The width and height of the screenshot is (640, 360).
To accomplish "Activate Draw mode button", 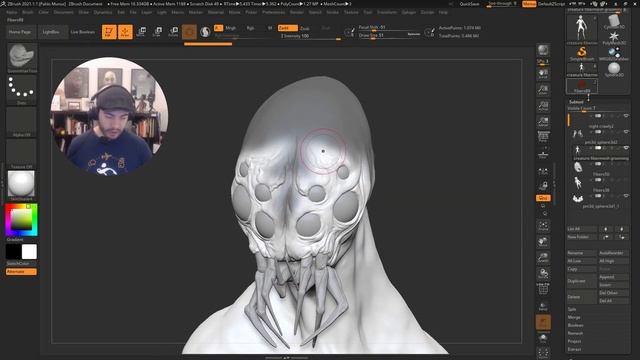I will (x=125, y=31).
